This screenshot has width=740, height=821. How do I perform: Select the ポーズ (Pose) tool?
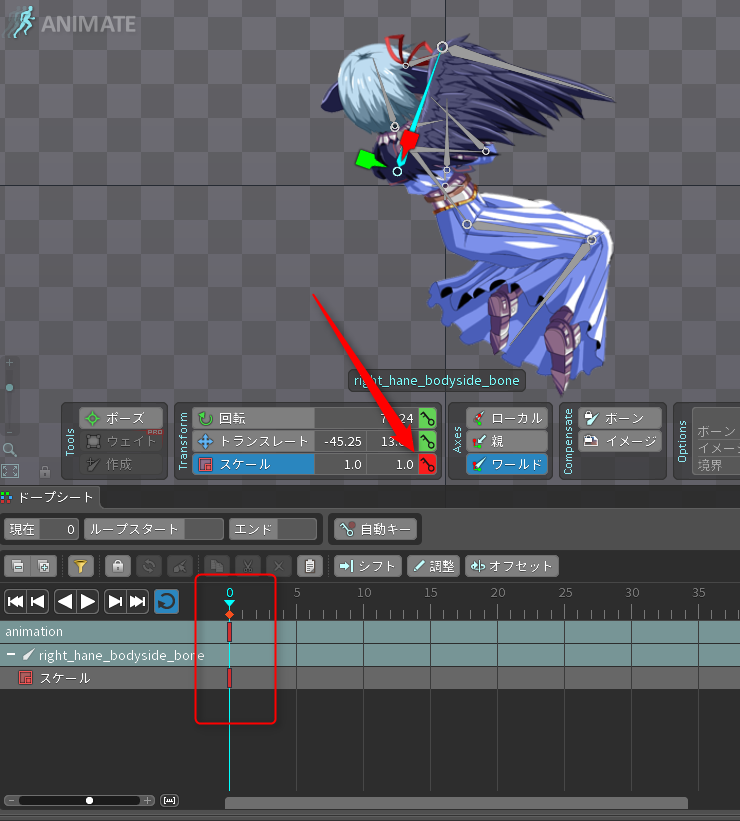(x=121, y=418)
